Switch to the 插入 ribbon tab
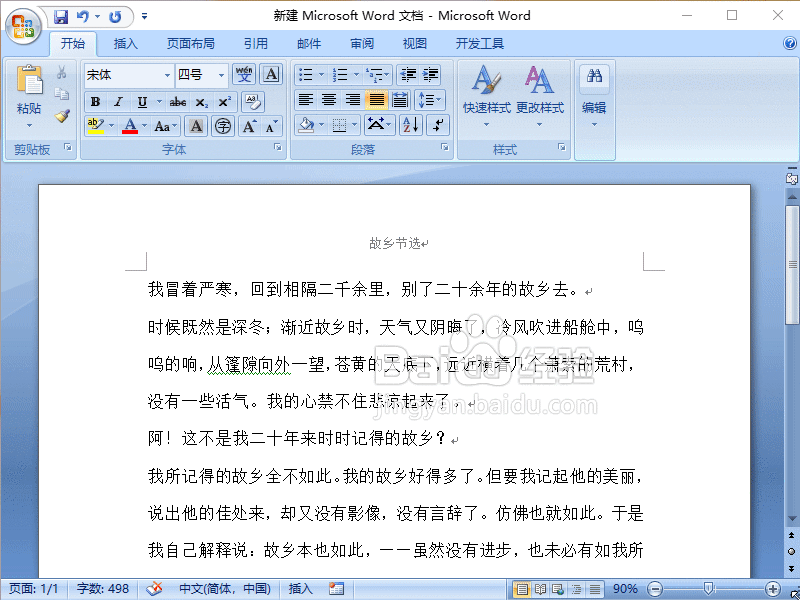Image resolution: width=800 pixels, height=600 pixels. pyautogui.click(x=124, y=43)
